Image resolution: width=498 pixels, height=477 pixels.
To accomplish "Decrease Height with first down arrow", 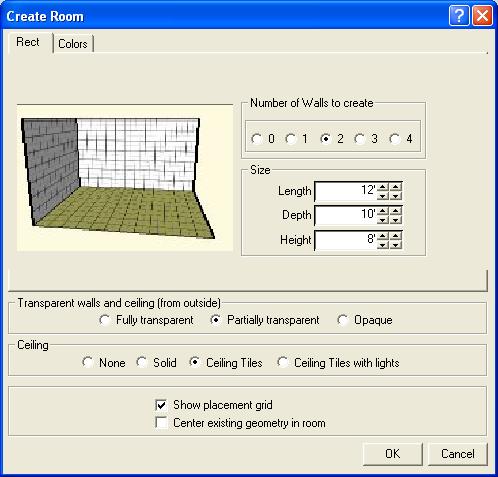I will (383, 245).
